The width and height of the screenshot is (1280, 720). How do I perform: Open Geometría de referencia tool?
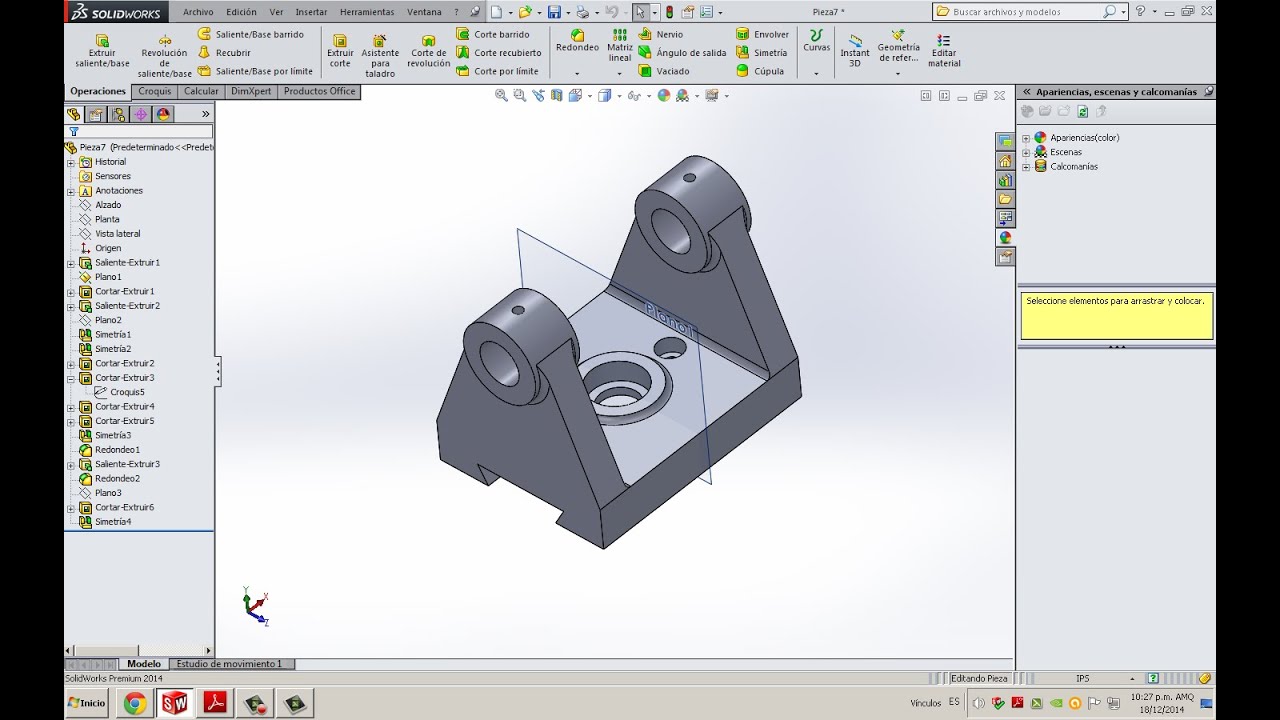(898, 46)
